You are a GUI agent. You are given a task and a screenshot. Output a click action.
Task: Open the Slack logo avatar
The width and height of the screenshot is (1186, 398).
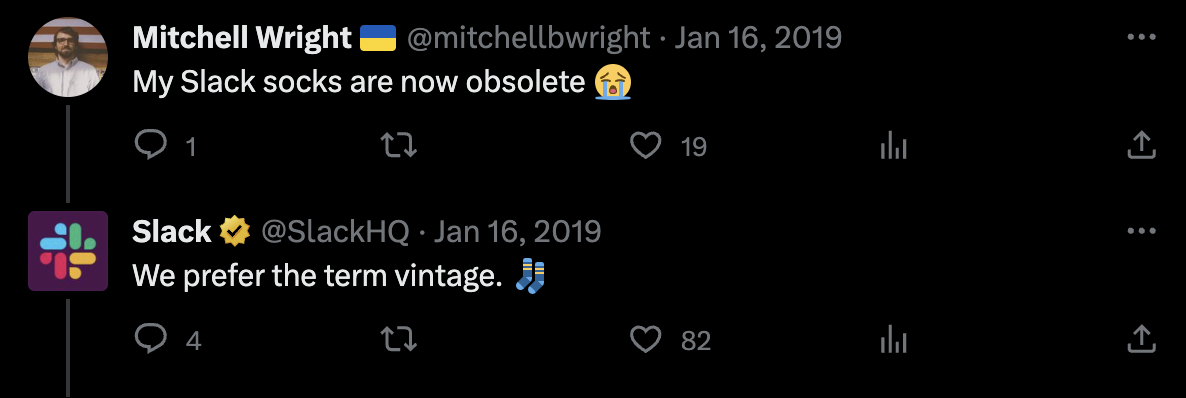tap(68, 251)
